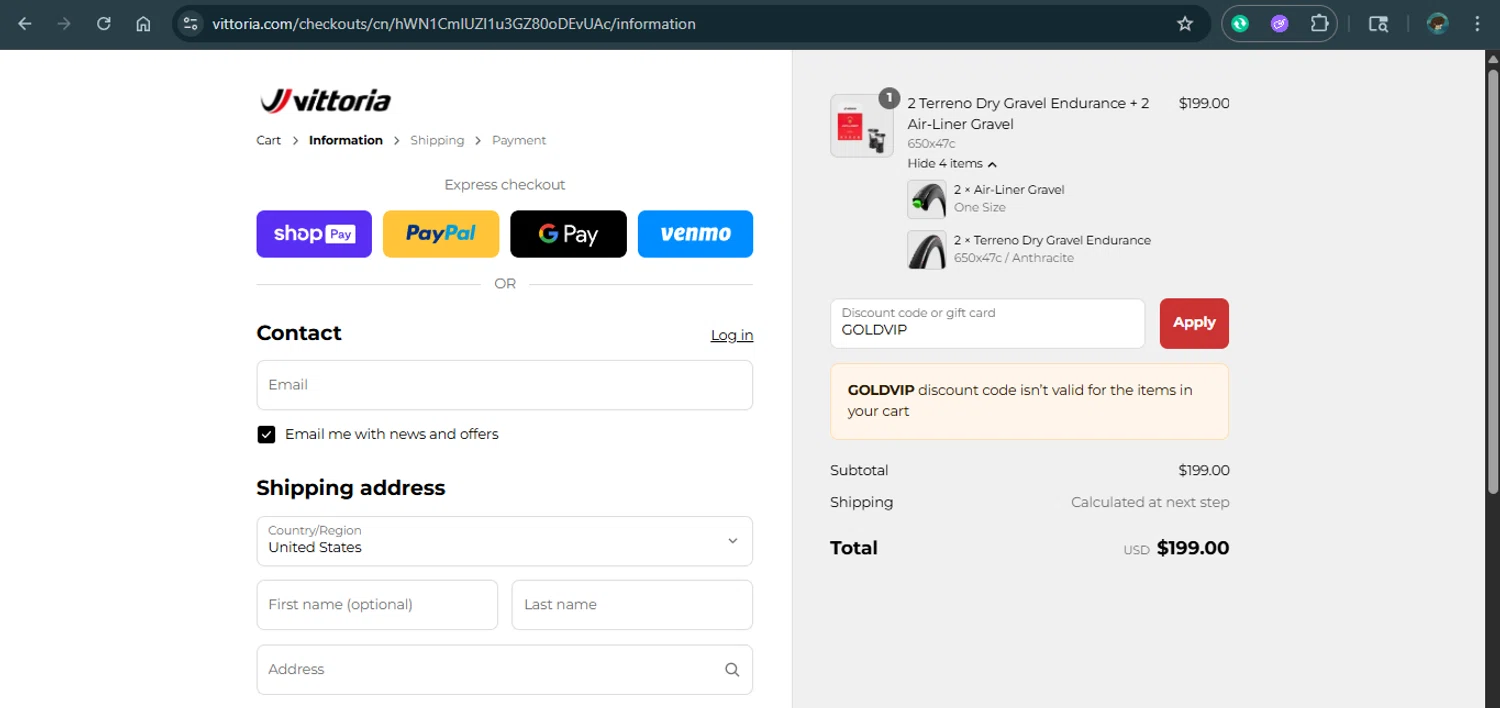Click the item quantity badge '1'
Viewport: 1500px width, 708px height.
click(x=889, y=97)
